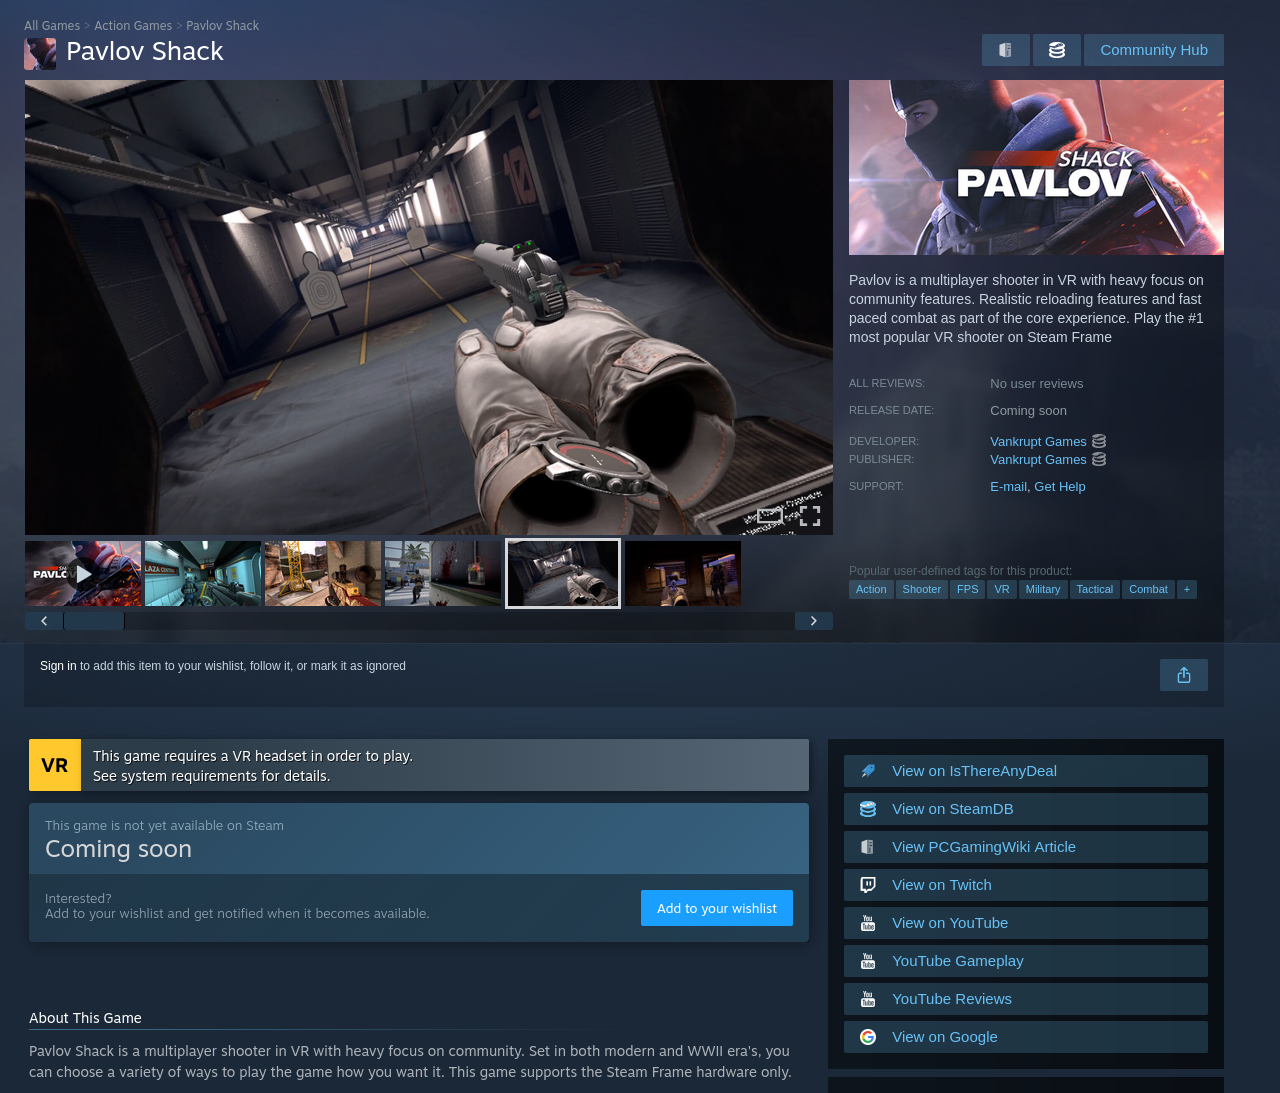1280x1093 pixels.
Task: Click the 'Coming soon' release date value
Action: 1028,411
